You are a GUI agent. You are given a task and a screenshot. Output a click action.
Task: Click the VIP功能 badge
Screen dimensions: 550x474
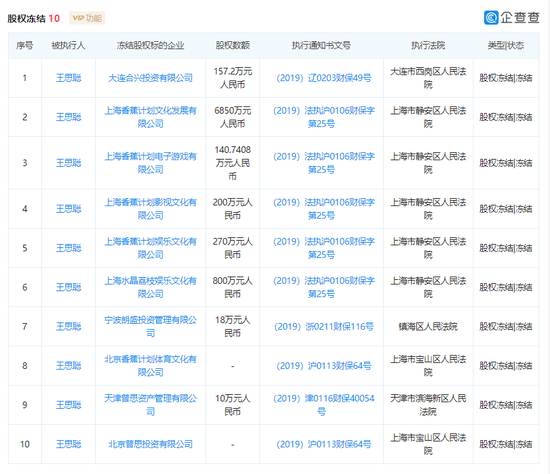click(x=87, y=18)
